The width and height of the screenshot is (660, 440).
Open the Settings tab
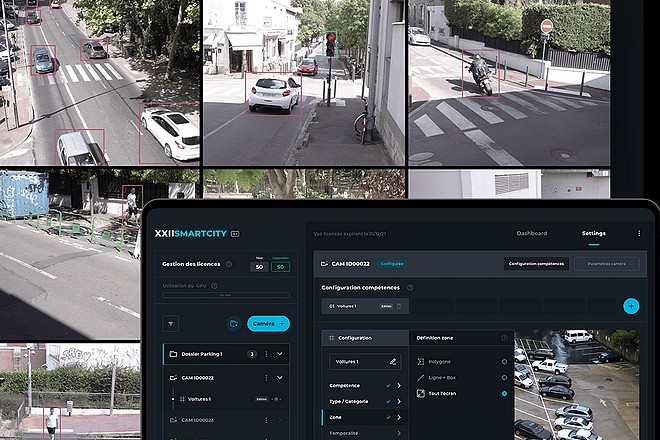pyautogui.click(x=593, y=233)
